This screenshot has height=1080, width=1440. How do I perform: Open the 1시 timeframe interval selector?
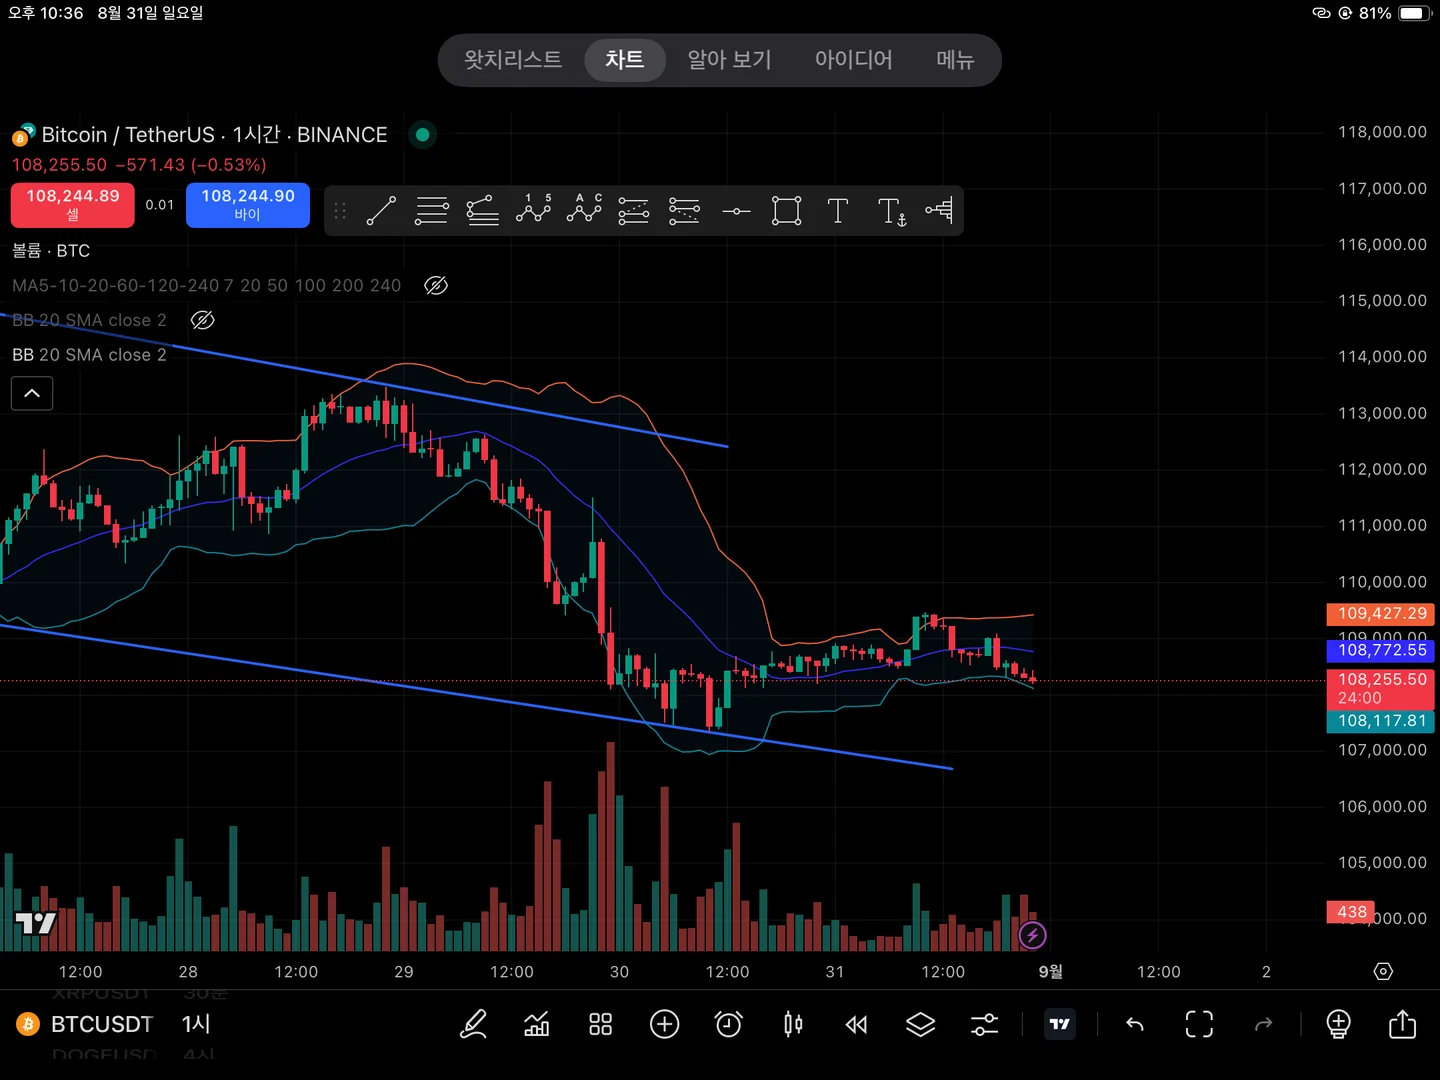tap(196, 1024)
